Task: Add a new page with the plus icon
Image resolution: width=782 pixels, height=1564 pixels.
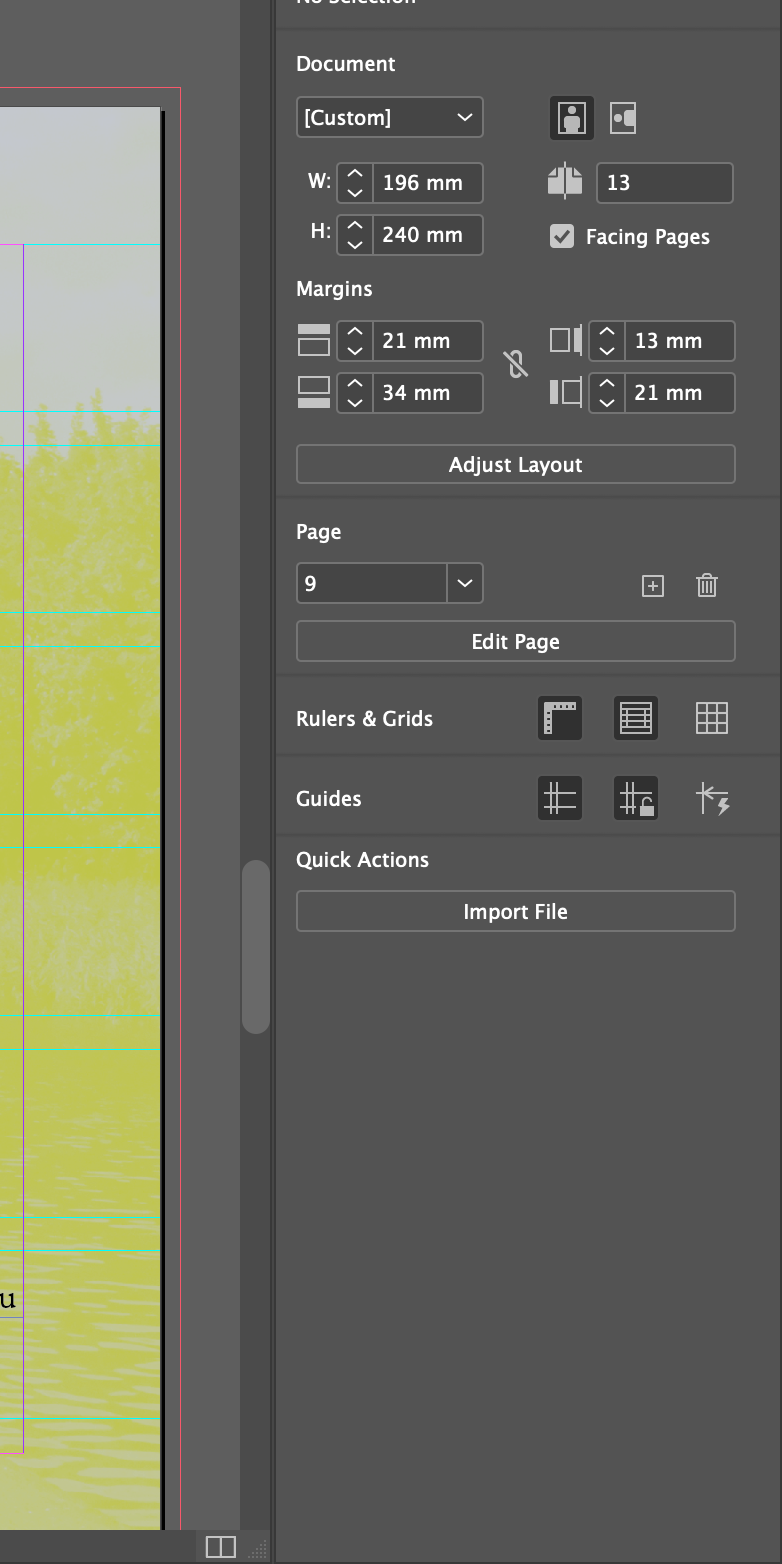Action: 653,585
